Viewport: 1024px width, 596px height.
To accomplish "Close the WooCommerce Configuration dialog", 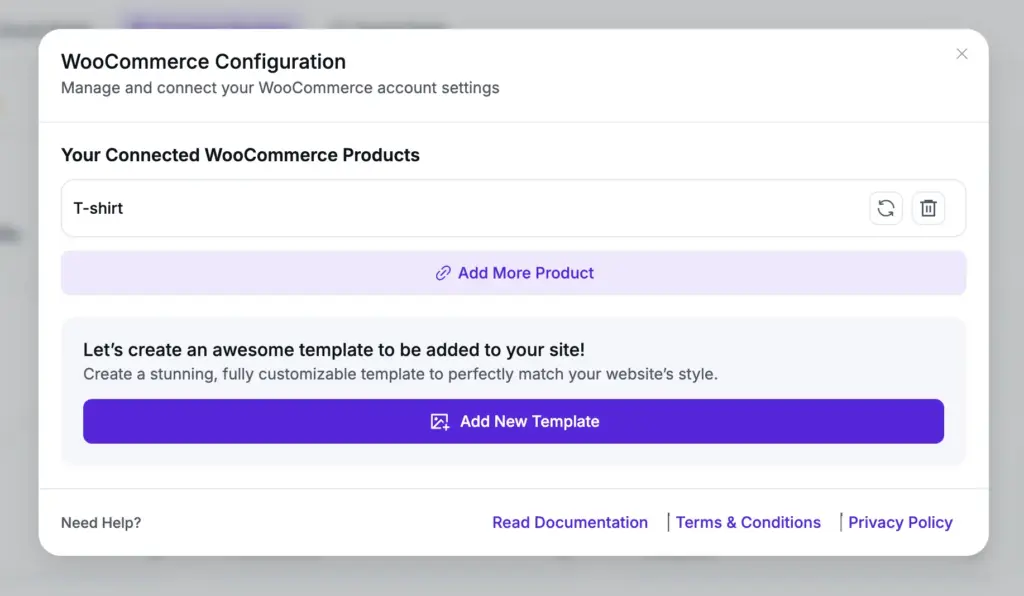I will click(961, 54).
